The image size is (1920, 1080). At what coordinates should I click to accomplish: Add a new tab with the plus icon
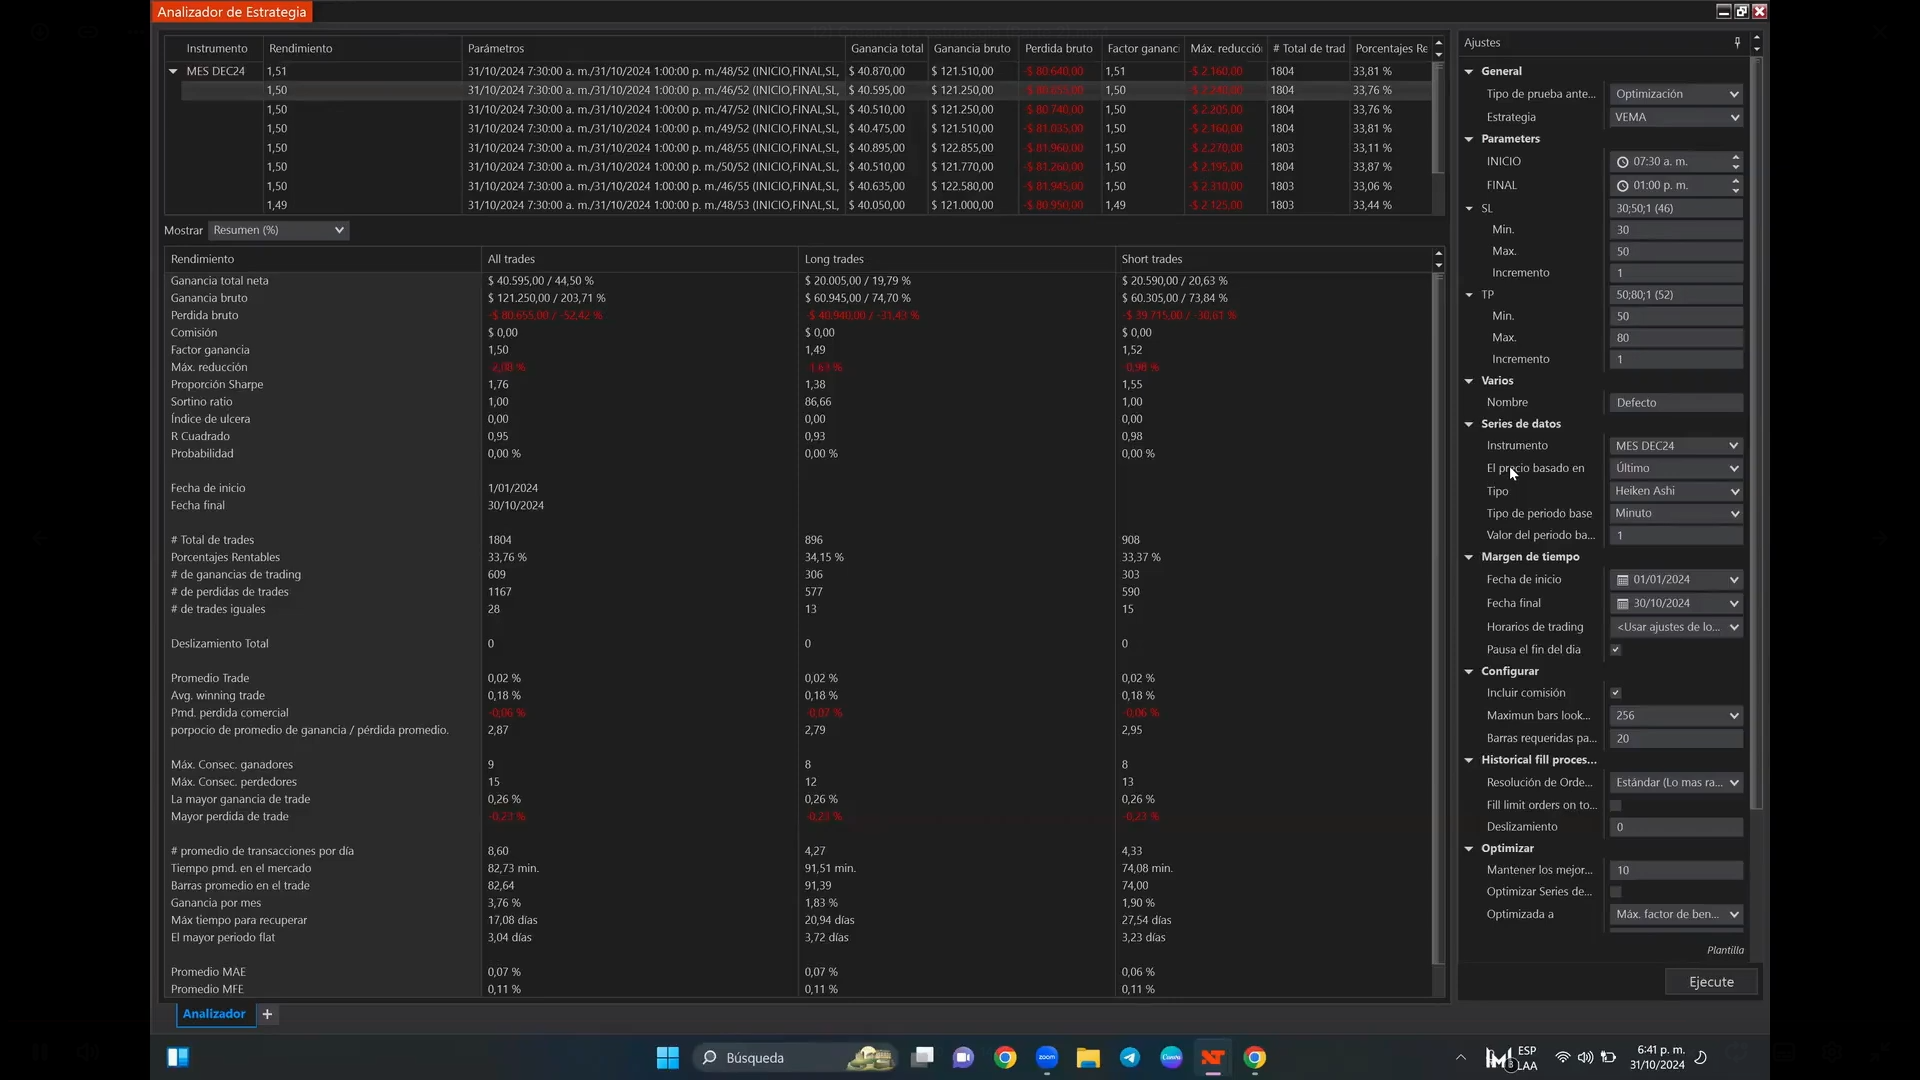pyautogui.click(x=267, y=1014)
